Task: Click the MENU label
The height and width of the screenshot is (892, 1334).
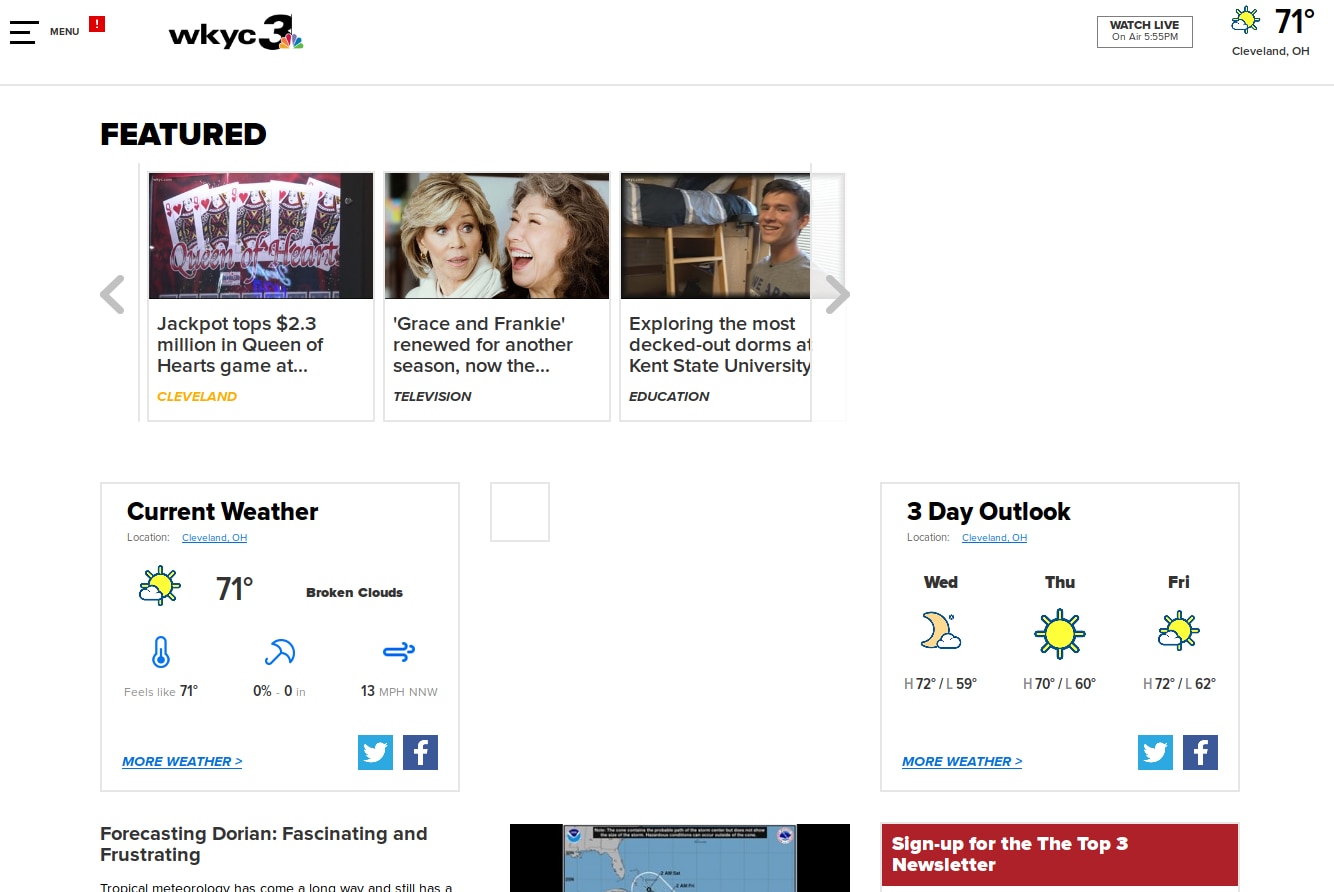Action: 65,32
